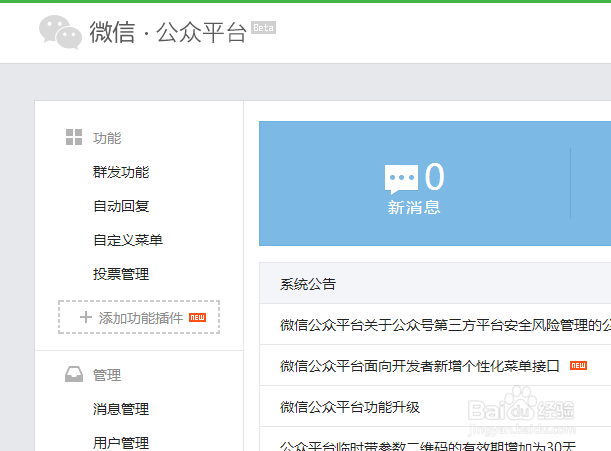Select the 功能 section header
Screen dimensions: 611x451
(107, 138)
